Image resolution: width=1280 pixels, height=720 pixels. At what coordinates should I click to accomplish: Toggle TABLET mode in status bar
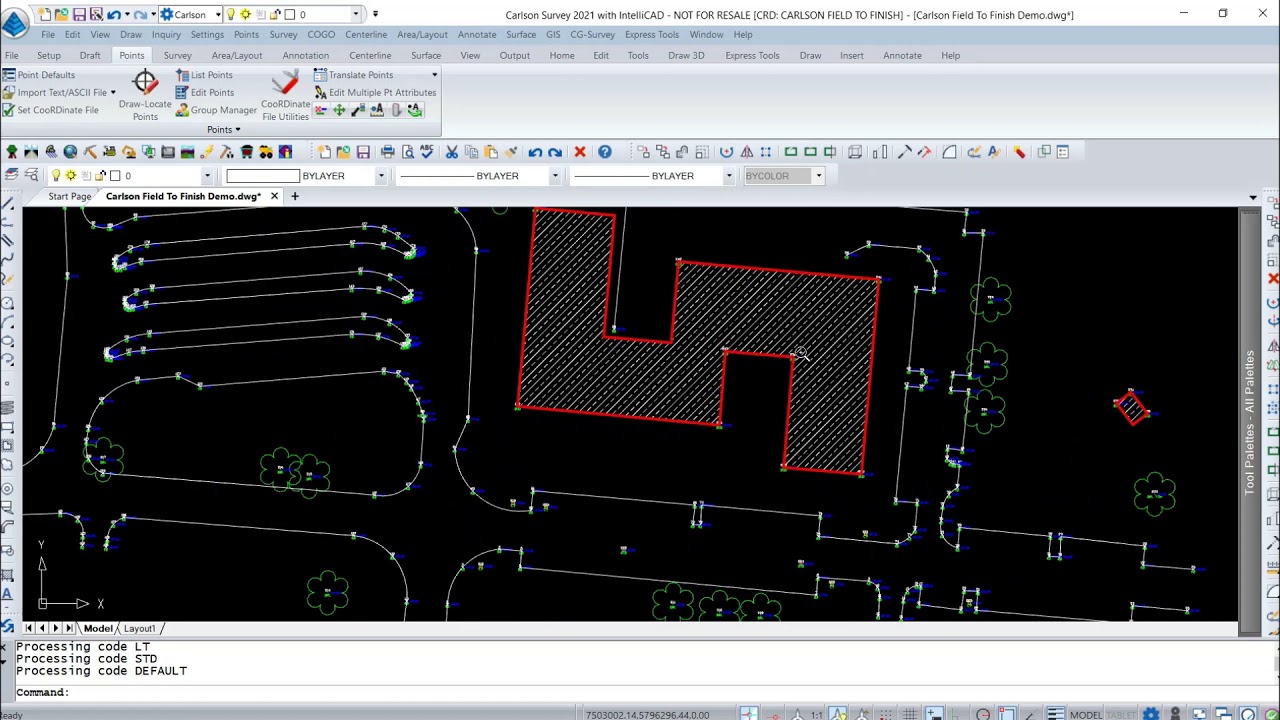tap(1120, 714)
